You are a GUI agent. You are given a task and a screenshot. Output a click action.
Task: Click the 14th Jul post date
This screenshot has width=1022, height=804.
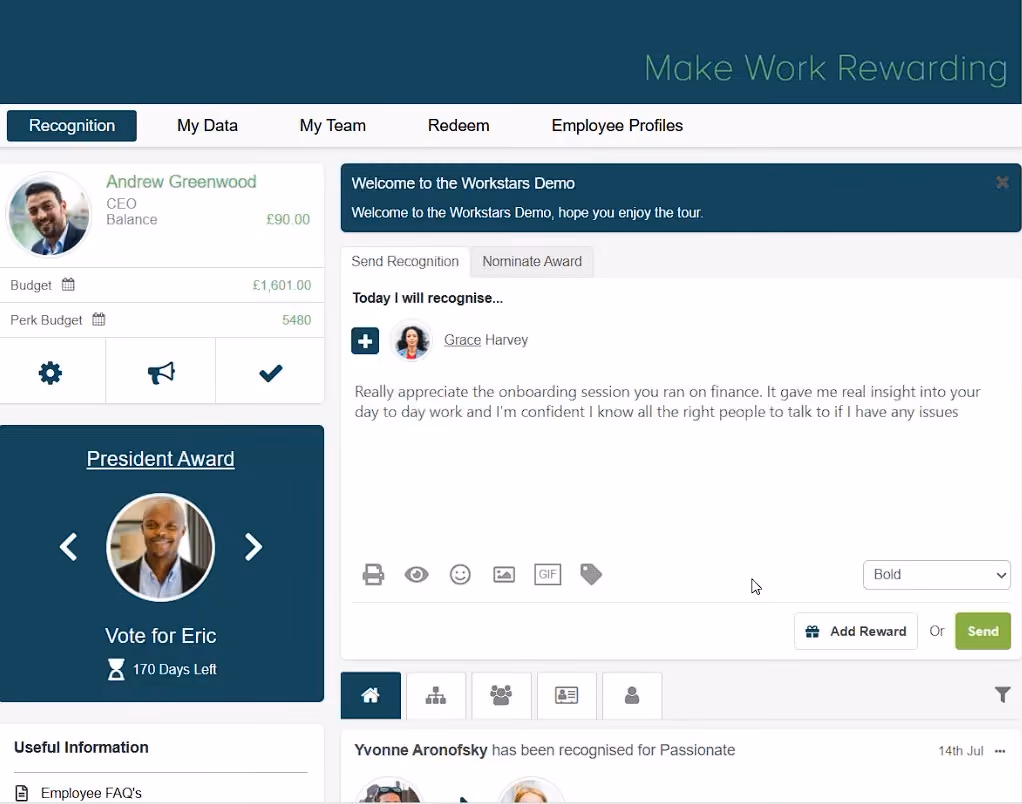[x=961, y=751]
